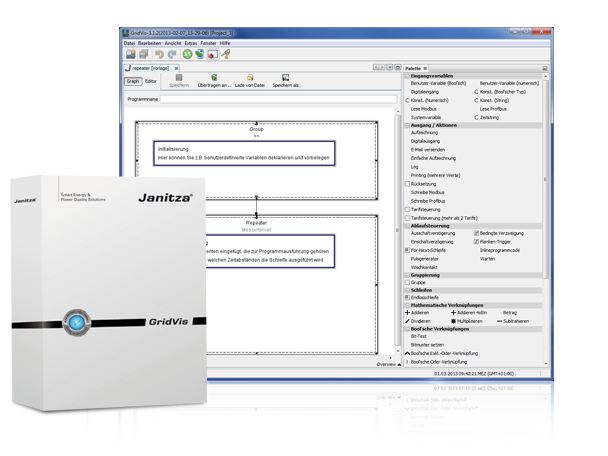Click the Speichern save icon
This screenshot has width=608, height=456.
179,77
